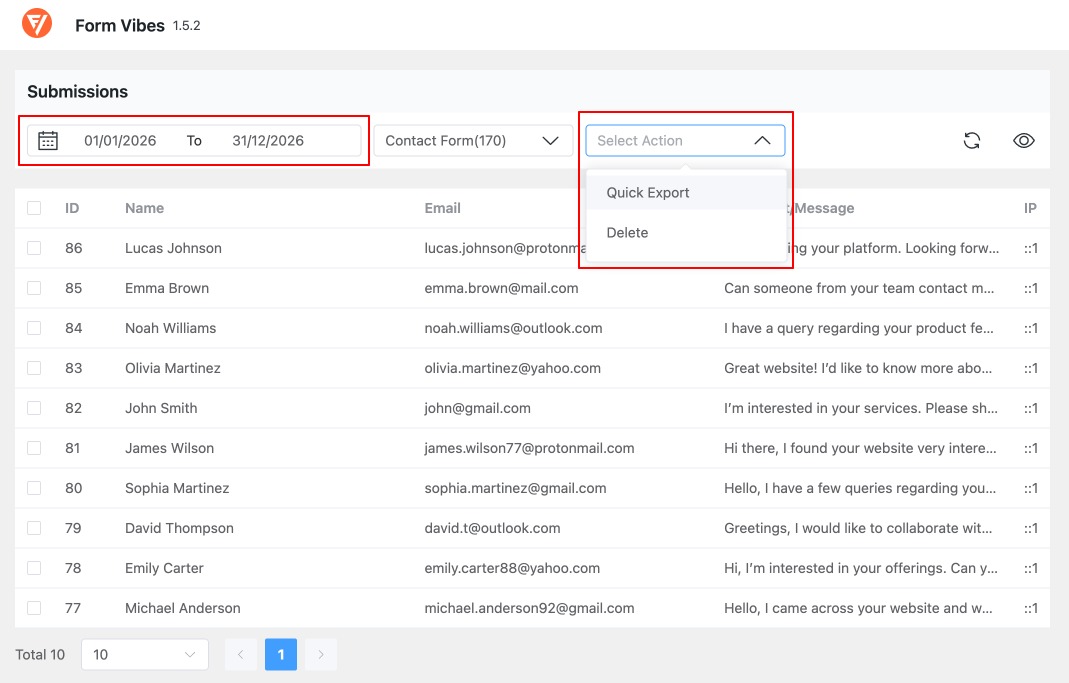1069x683 pixels.
Task: Check the checkbox for Emily Carter's submission
Action: 32,568
